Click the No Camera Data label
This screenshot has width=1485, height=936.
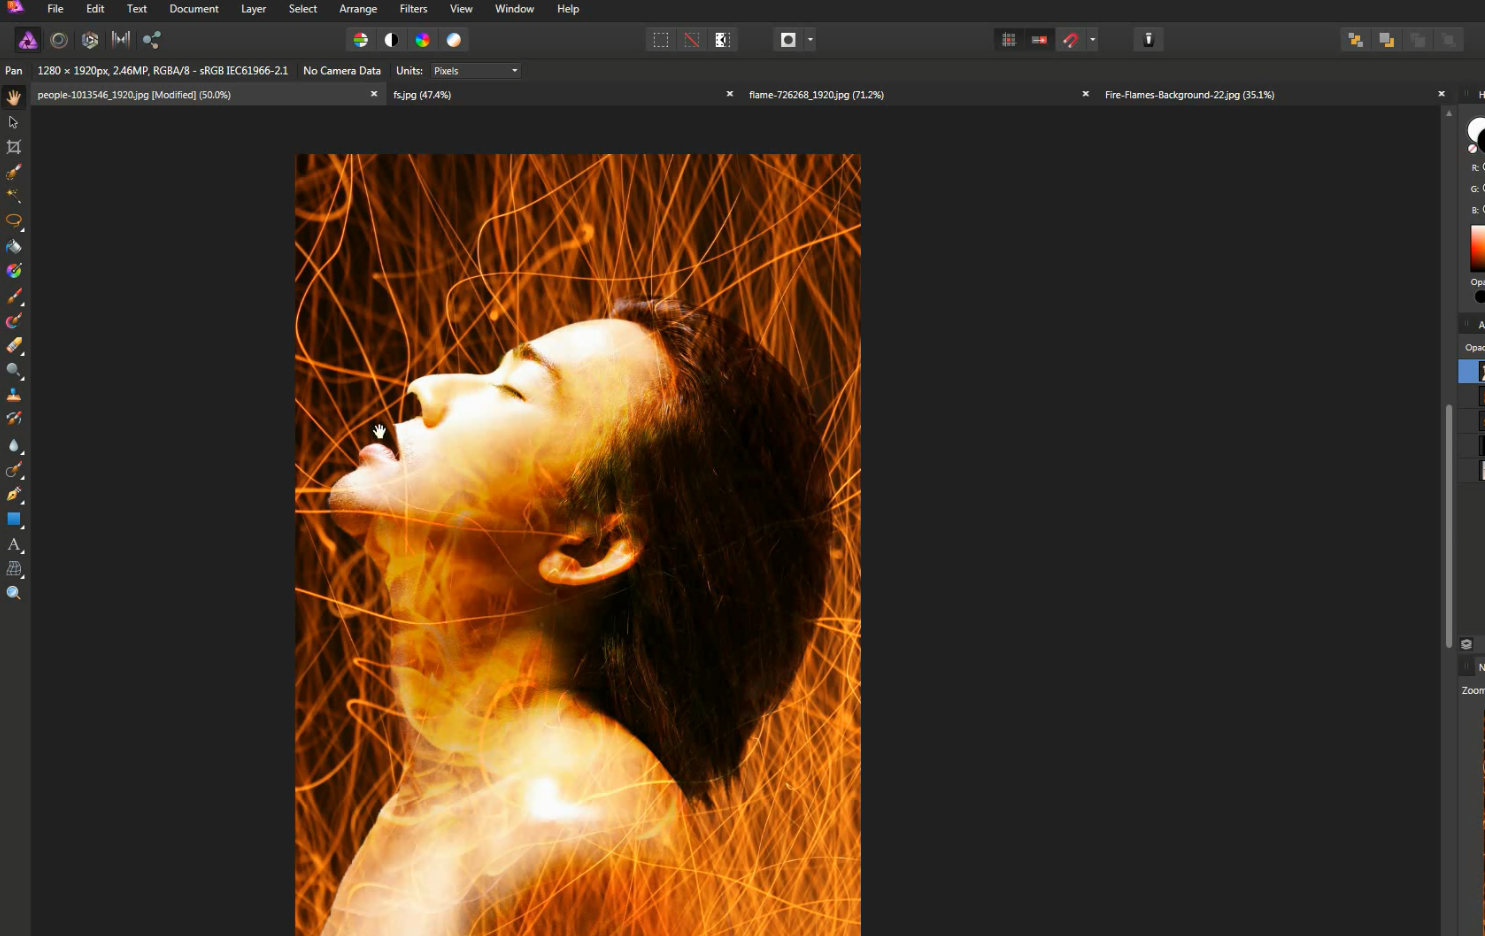[342, 71]
